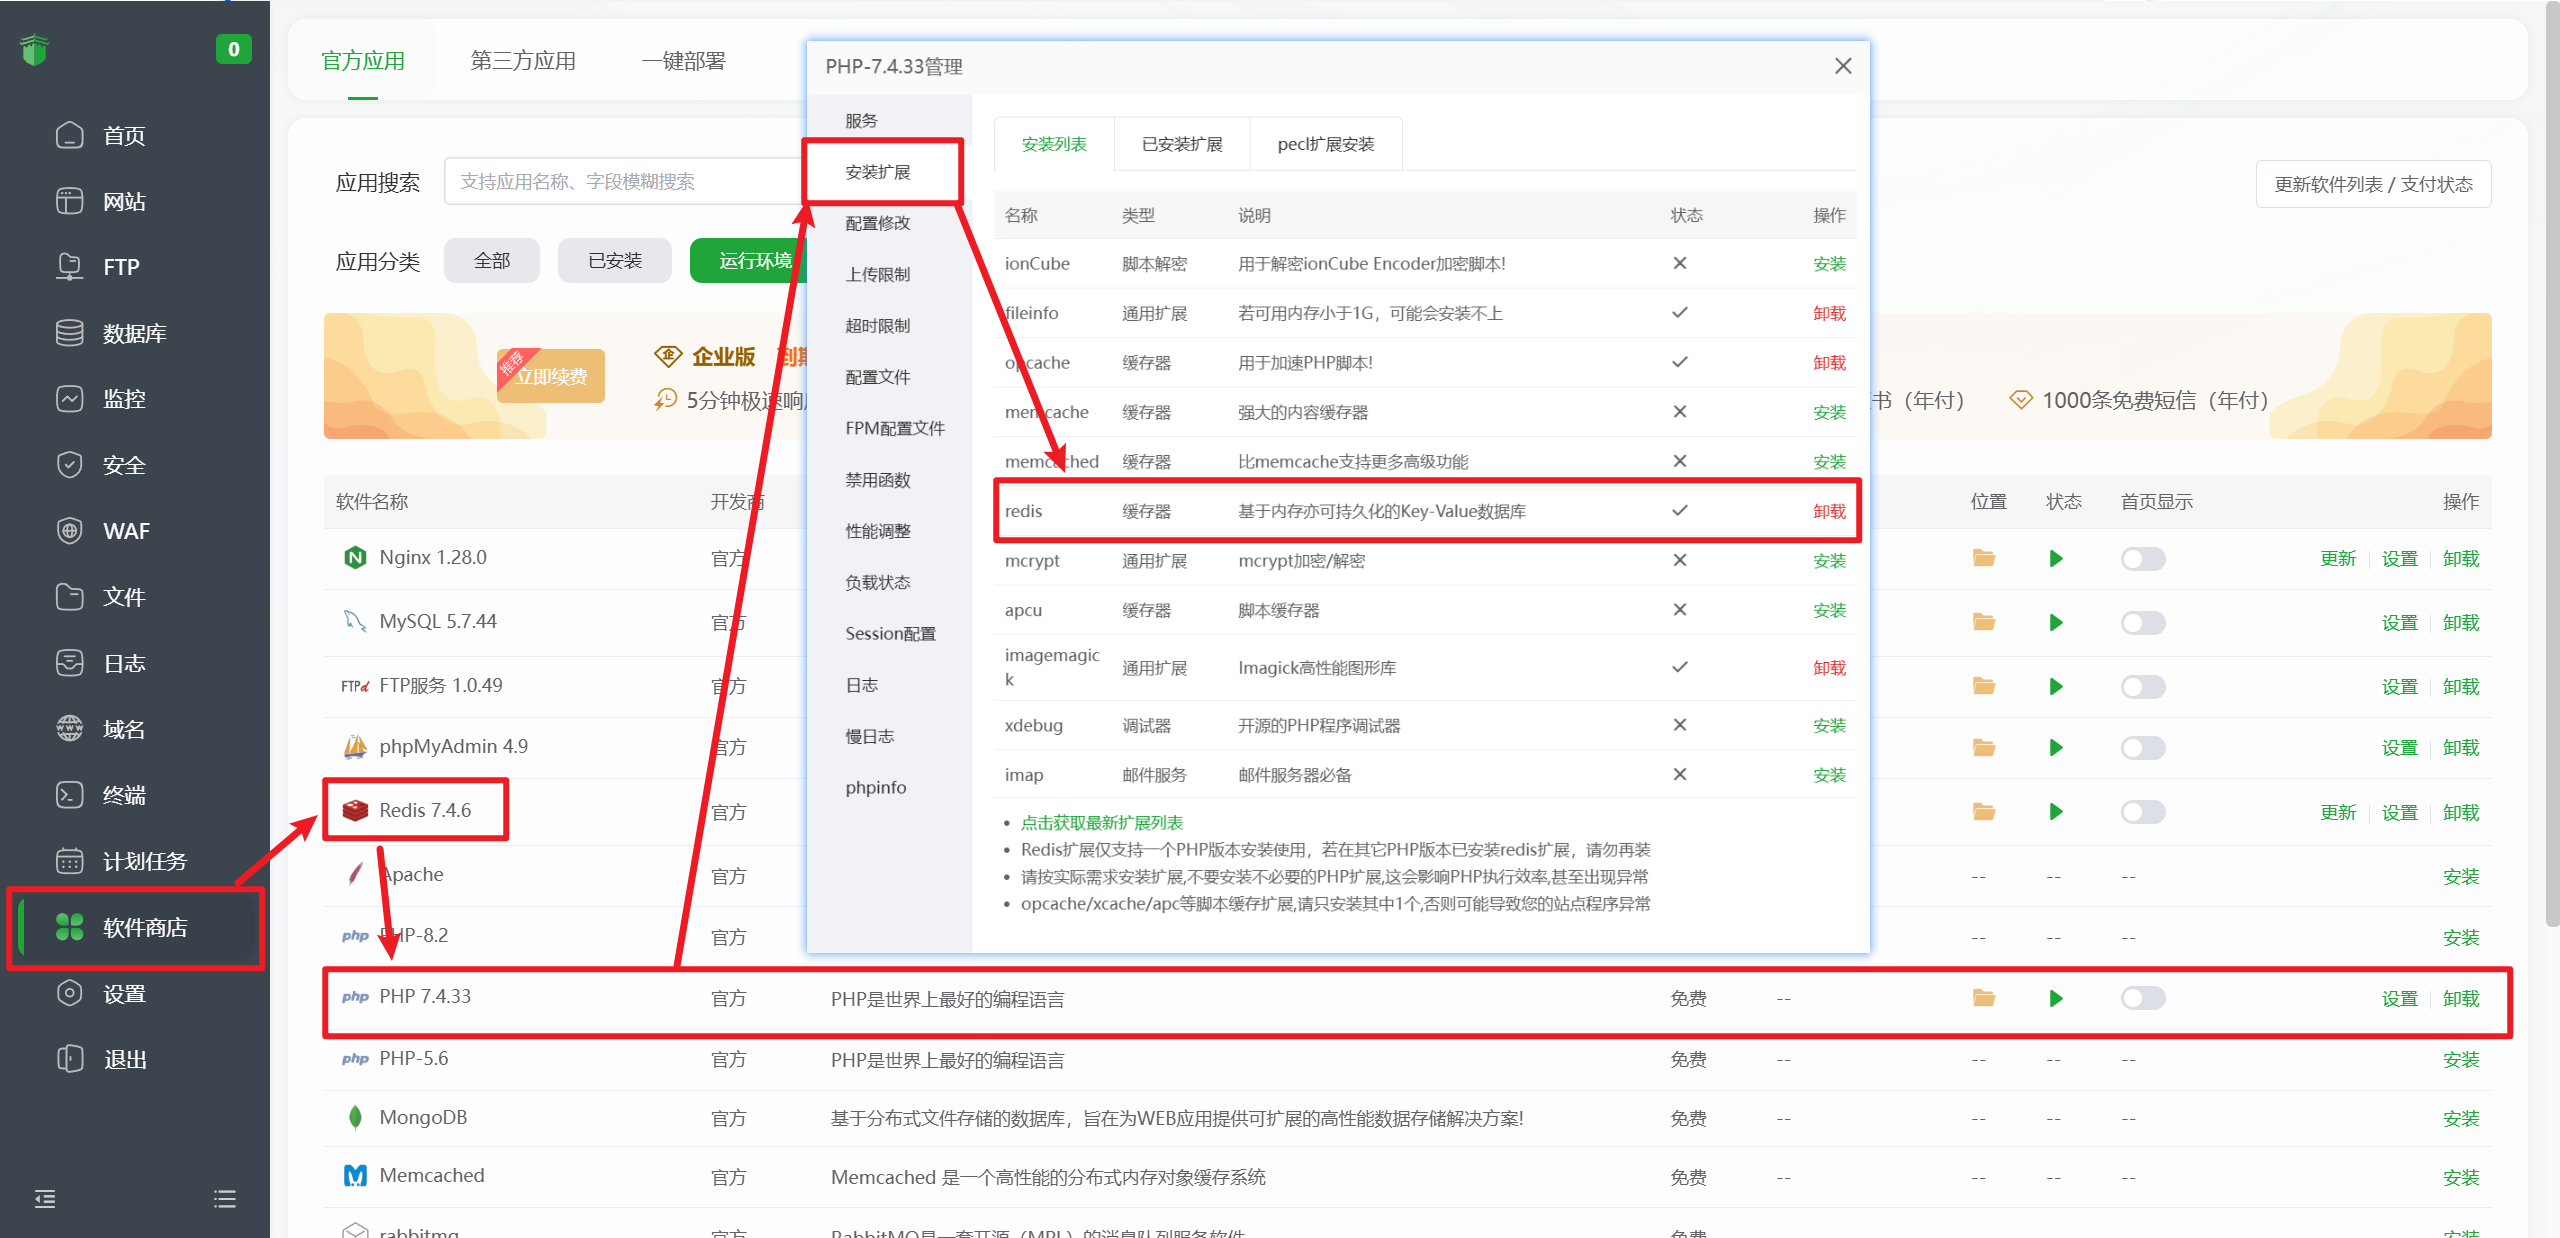Open the 监控 monitoring page
This screenshot has width=2560, height=1238.
tap(124, 398)
